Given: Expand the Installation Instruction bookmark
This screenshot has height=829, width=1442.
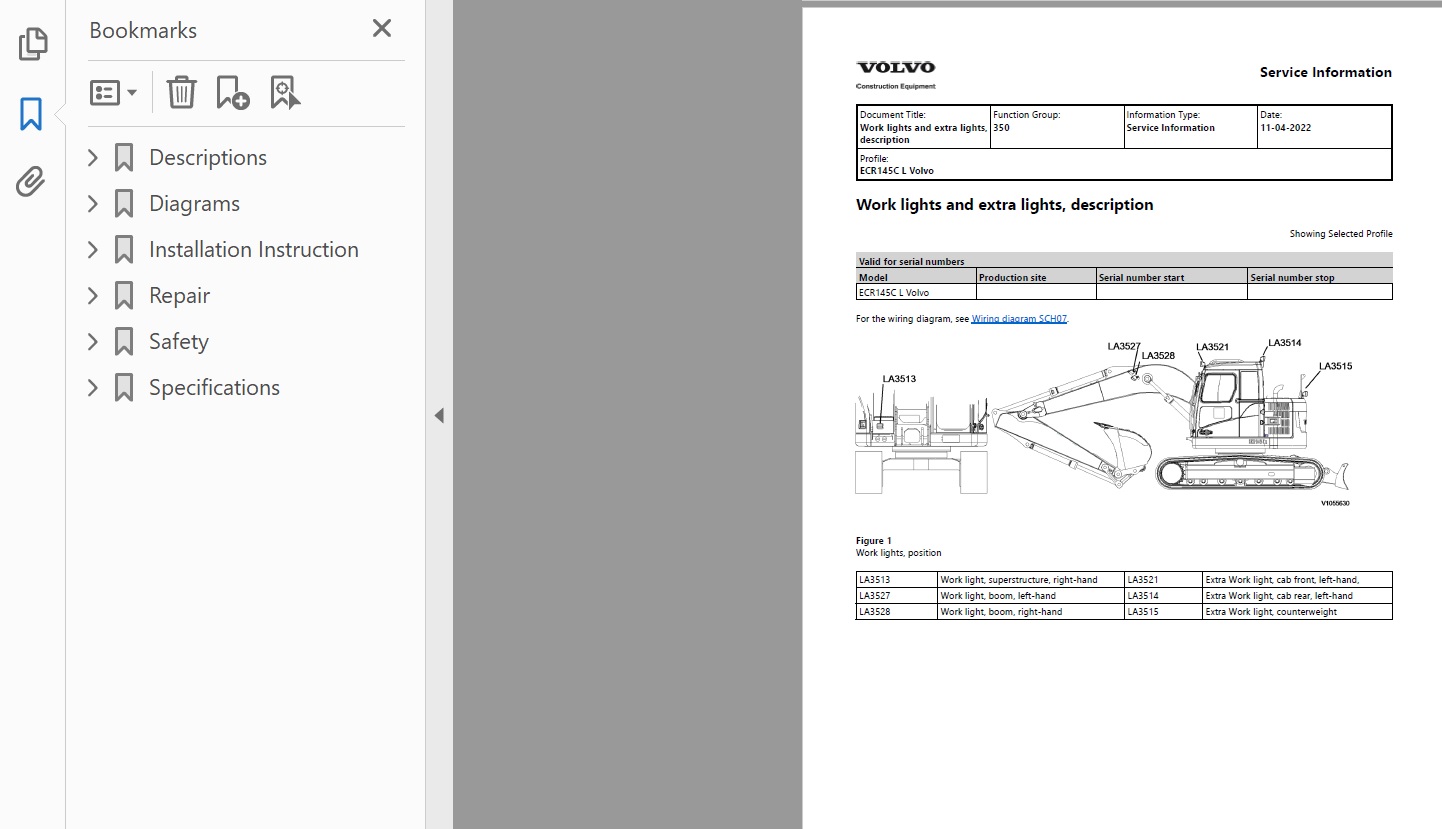Looking at the screenshot, I should (x=93, y=250).
